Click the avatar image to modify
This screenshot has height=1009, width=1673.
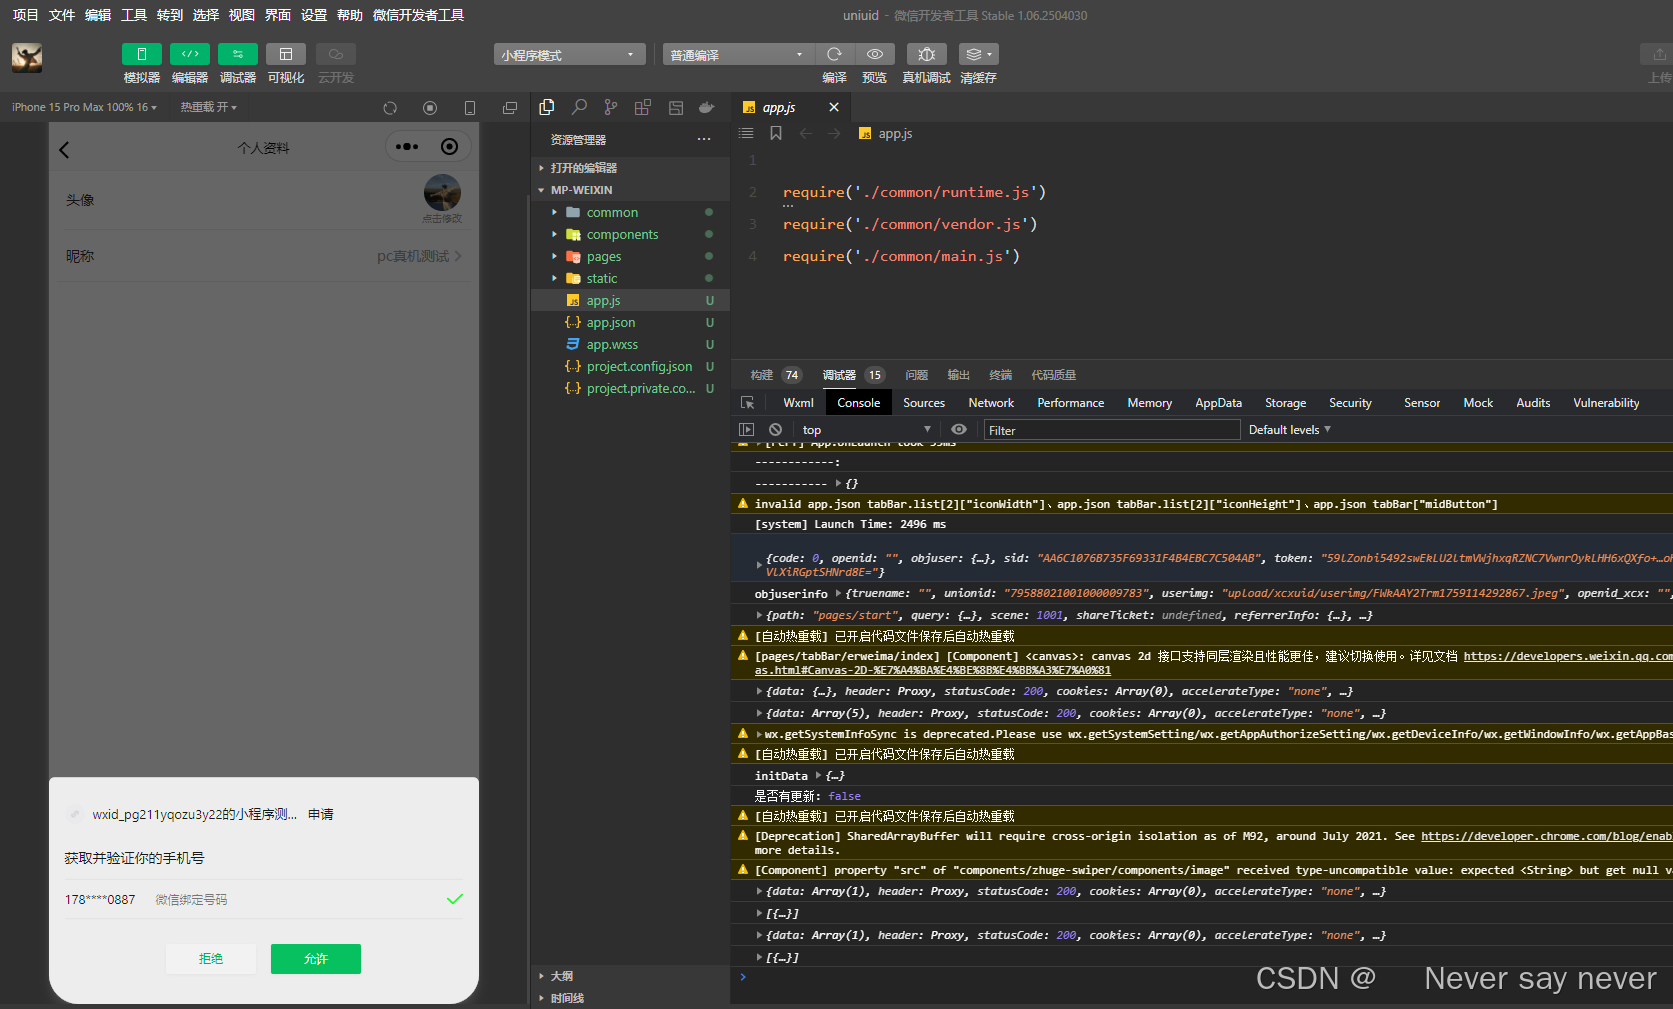coord(442,193)
